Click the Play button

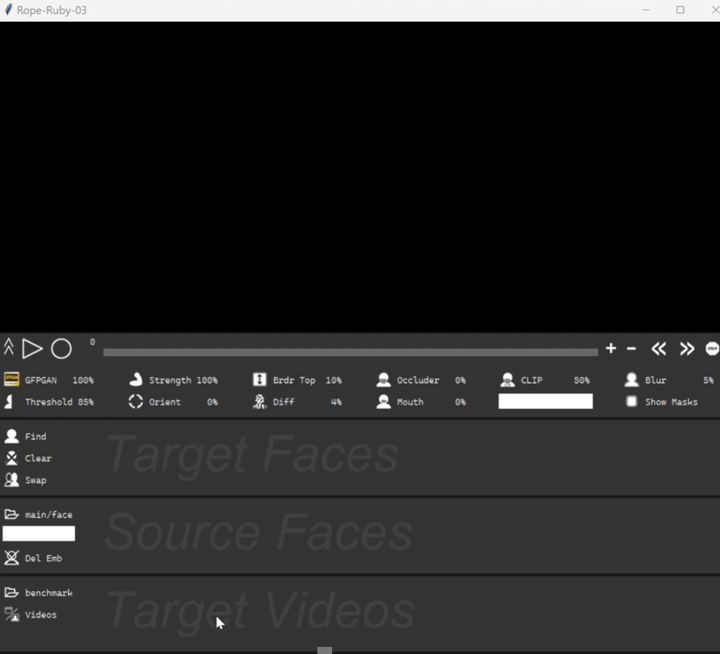pos(32,349)
